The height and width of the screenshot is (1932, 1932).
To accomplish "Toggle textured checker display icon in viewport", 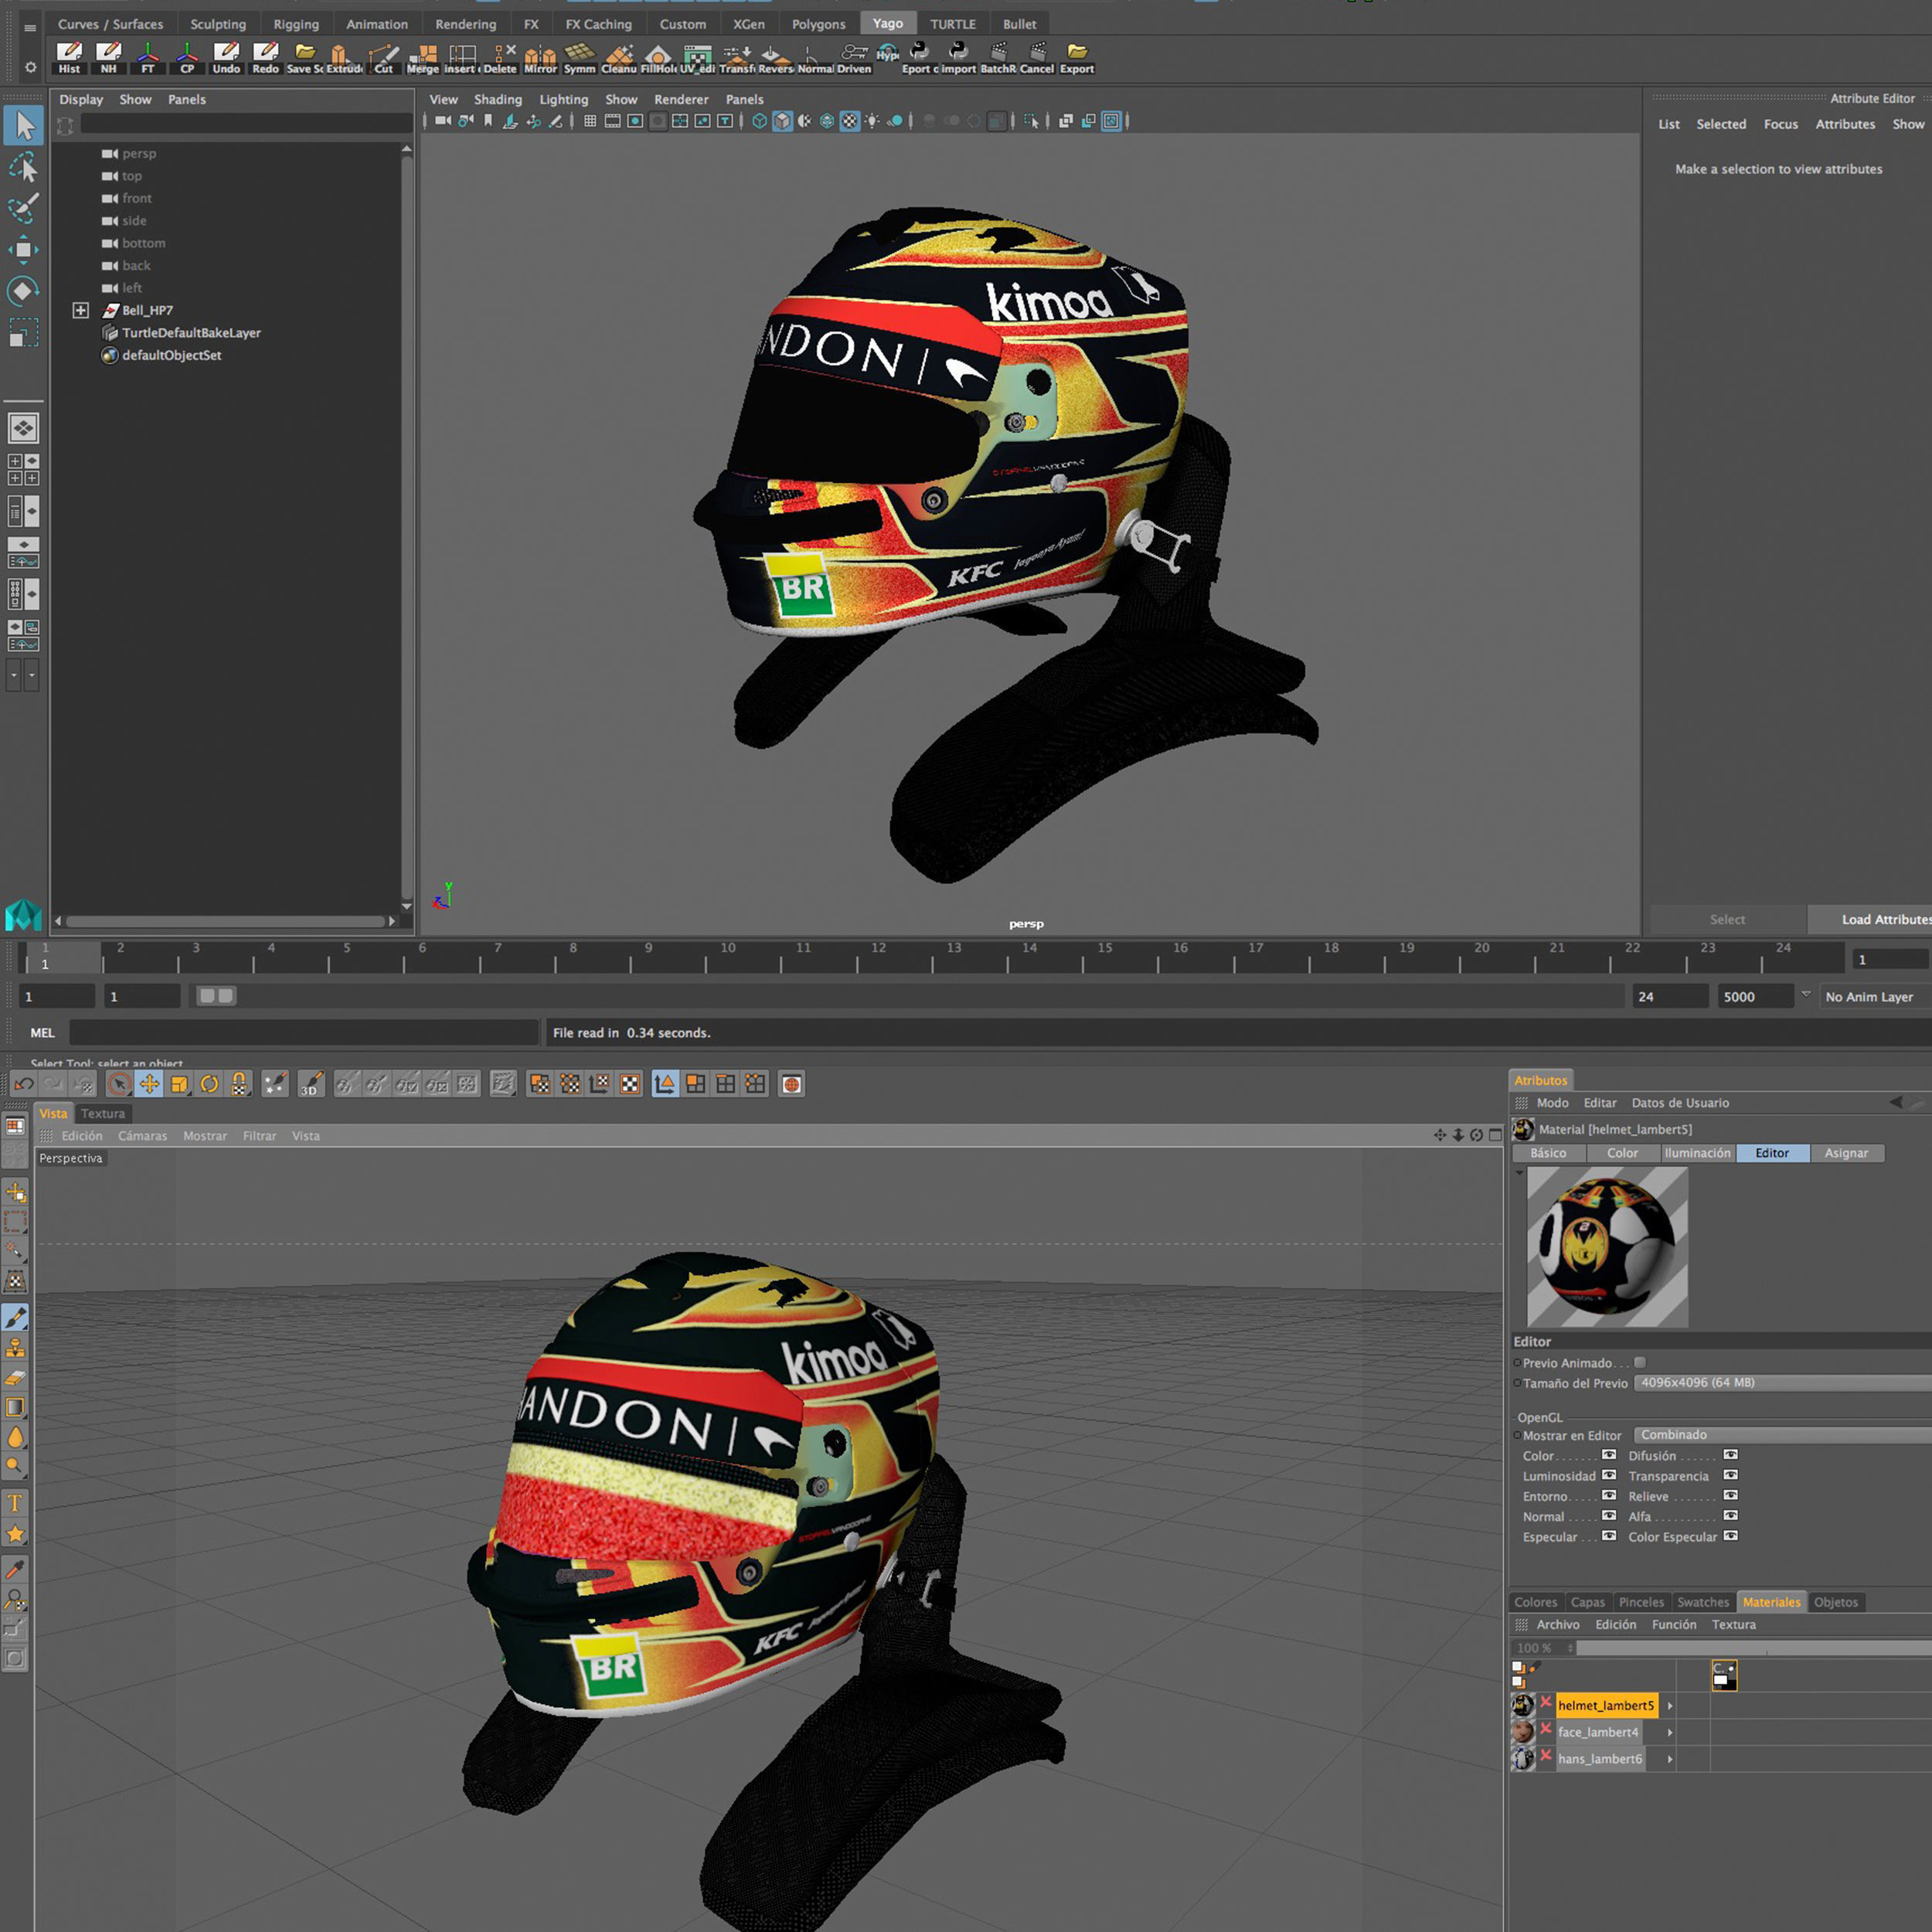I will [849, 121].
